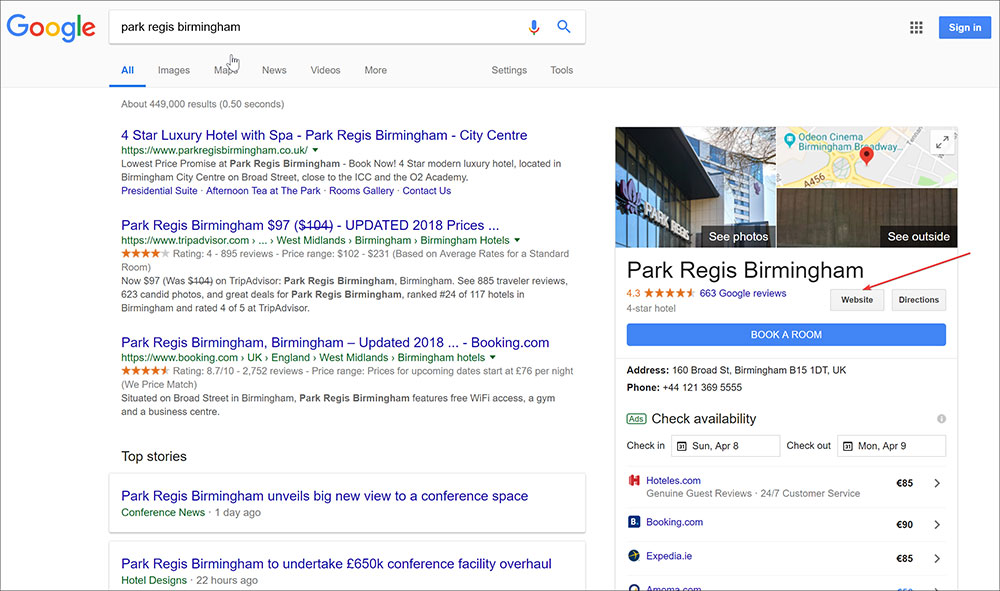Click the blue search magnifier icon
Screen dimensions: 1000x591
(x=563, y=27)
